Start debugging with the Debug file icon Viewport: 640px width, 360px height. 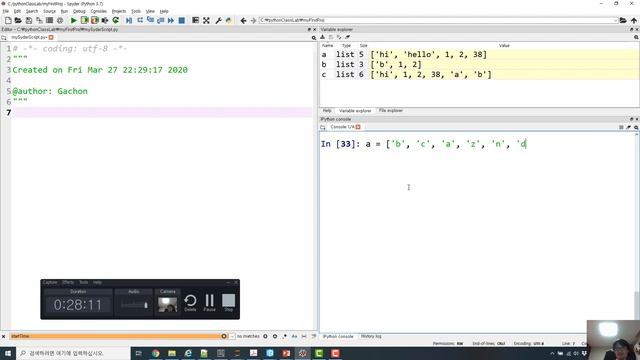coord(129,20)
